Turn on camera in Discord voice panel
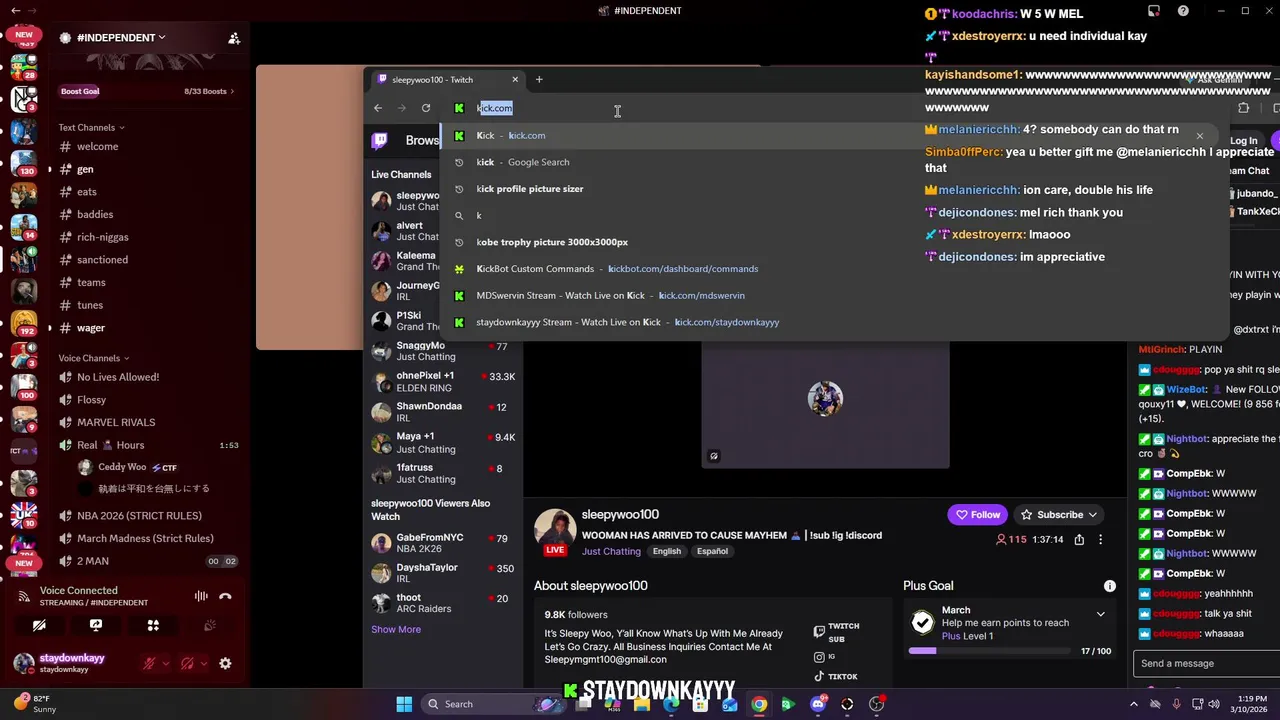The image size is (1280, 720). [39, 625]
